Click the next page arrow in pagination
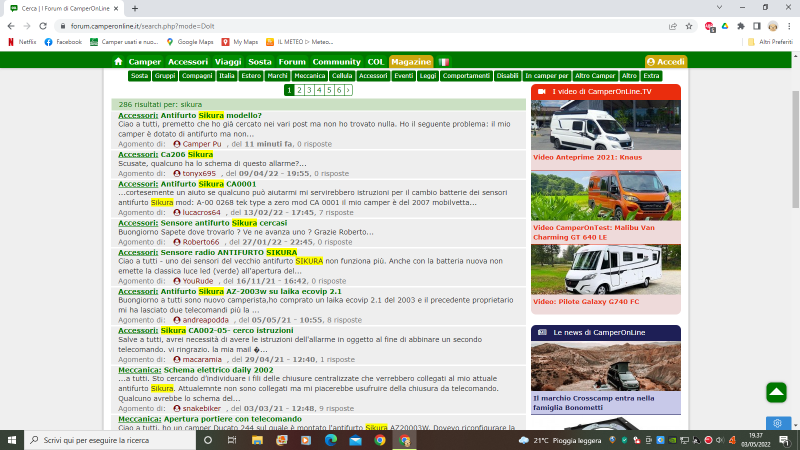800x450 pixels. pyautogui.click(x=348, y=90)
